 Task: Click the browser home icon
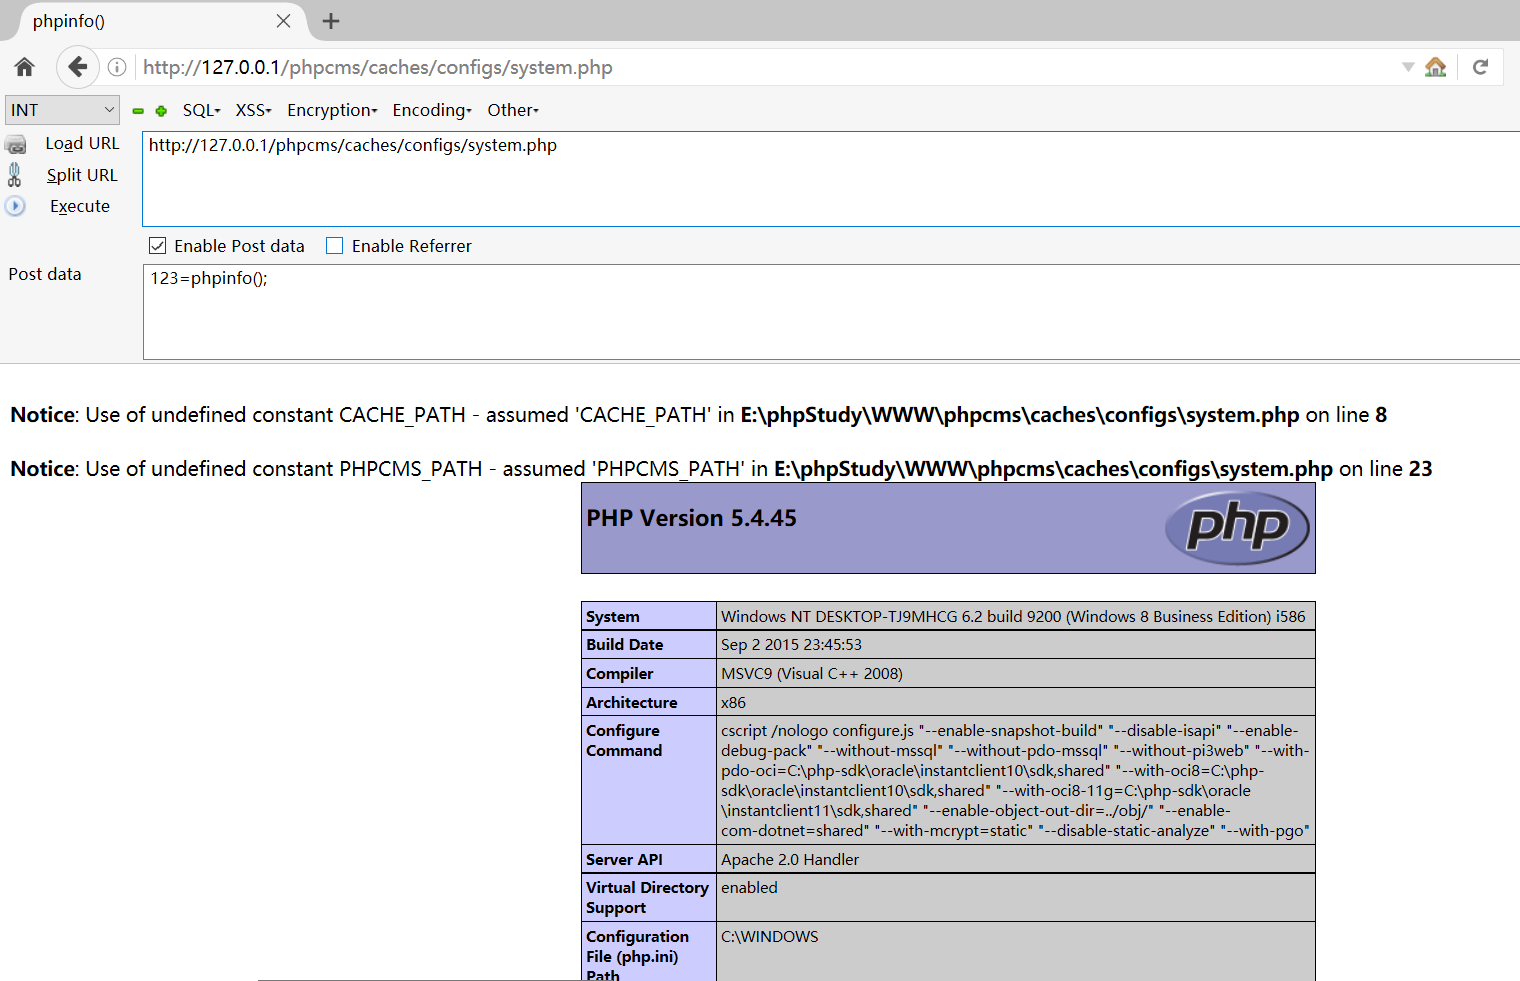coord(25,67)
